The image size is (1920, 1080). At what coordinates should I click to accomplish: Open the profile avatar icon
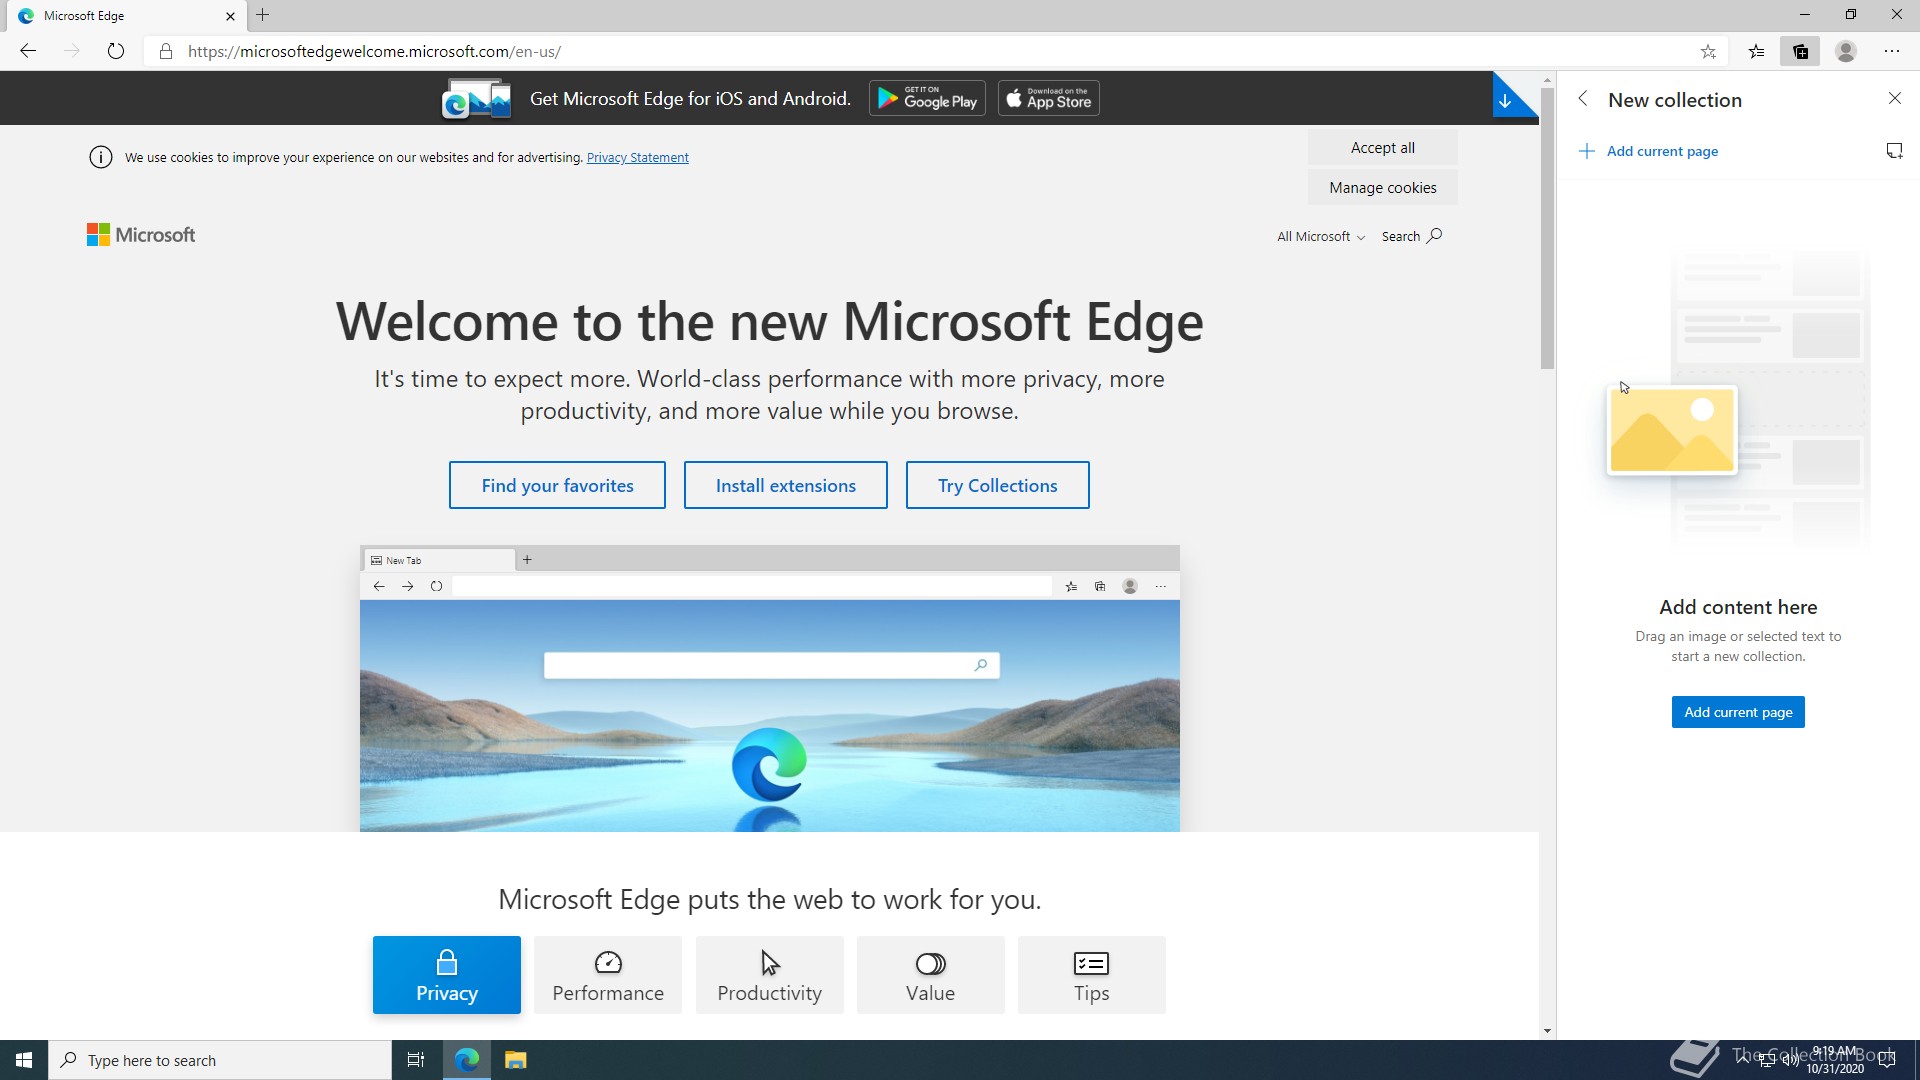coord(1846,51)
